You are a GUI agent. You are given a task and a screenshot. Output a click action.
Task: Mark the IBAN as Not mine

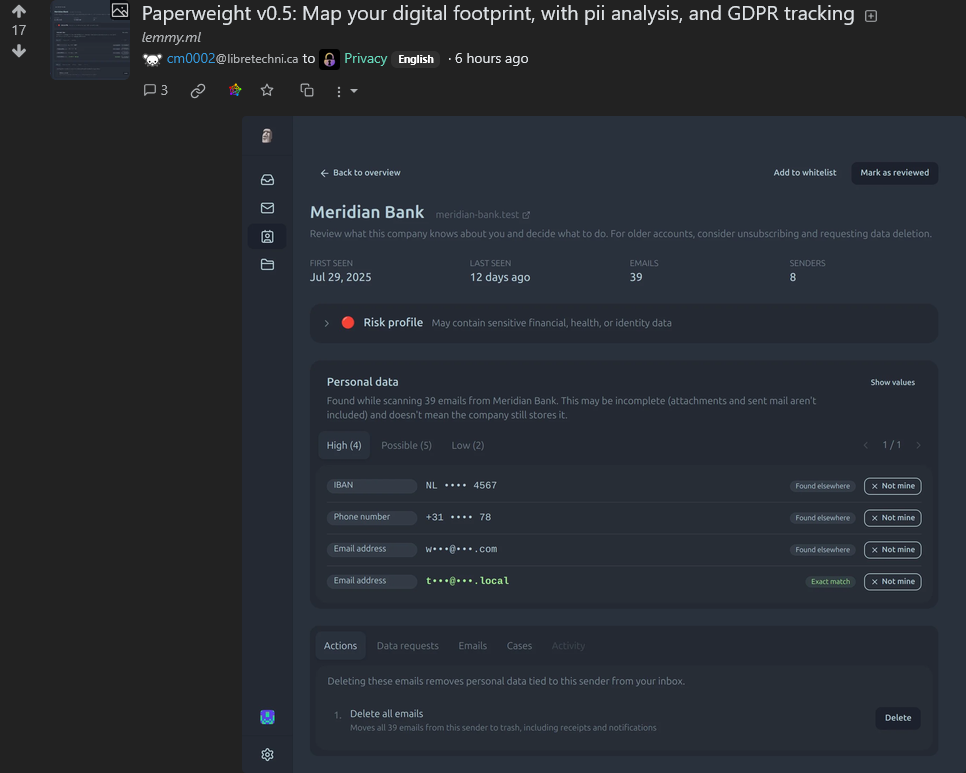[893, 486]
